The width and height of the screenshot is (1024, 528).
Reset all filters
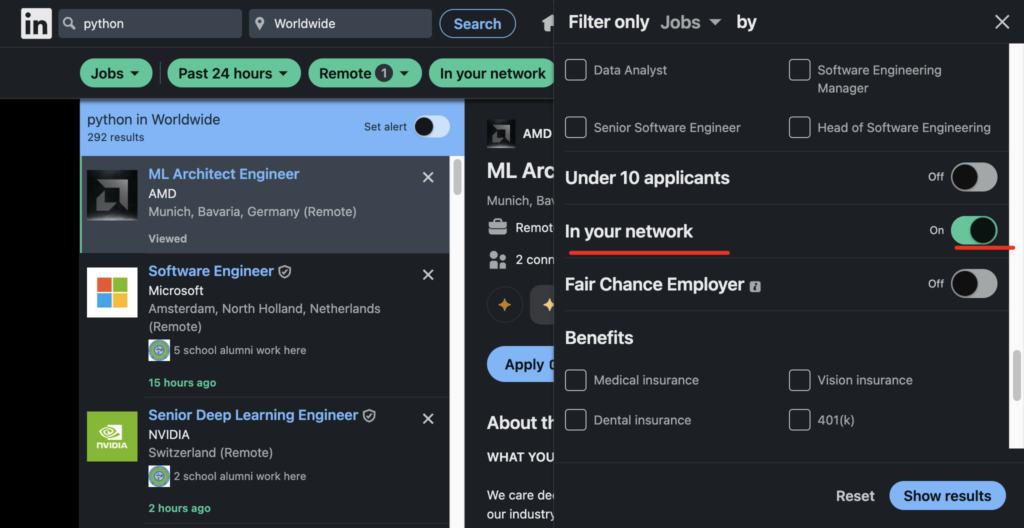(x=855, y=495)
